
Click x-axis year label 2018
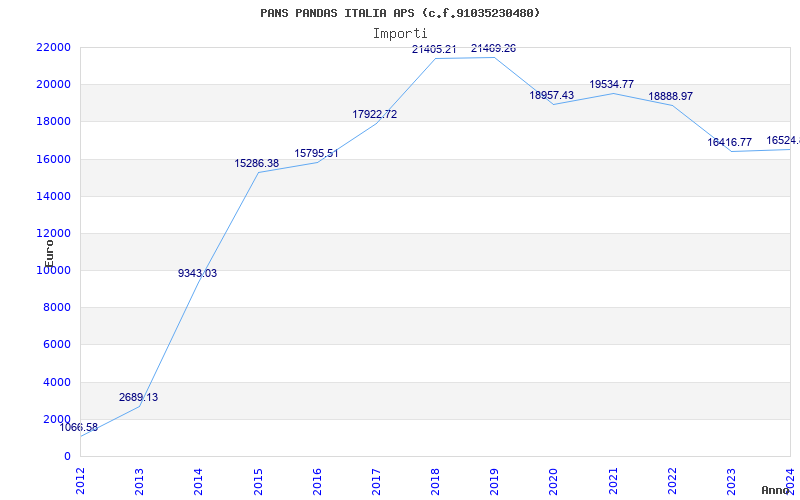pos(435,482)
